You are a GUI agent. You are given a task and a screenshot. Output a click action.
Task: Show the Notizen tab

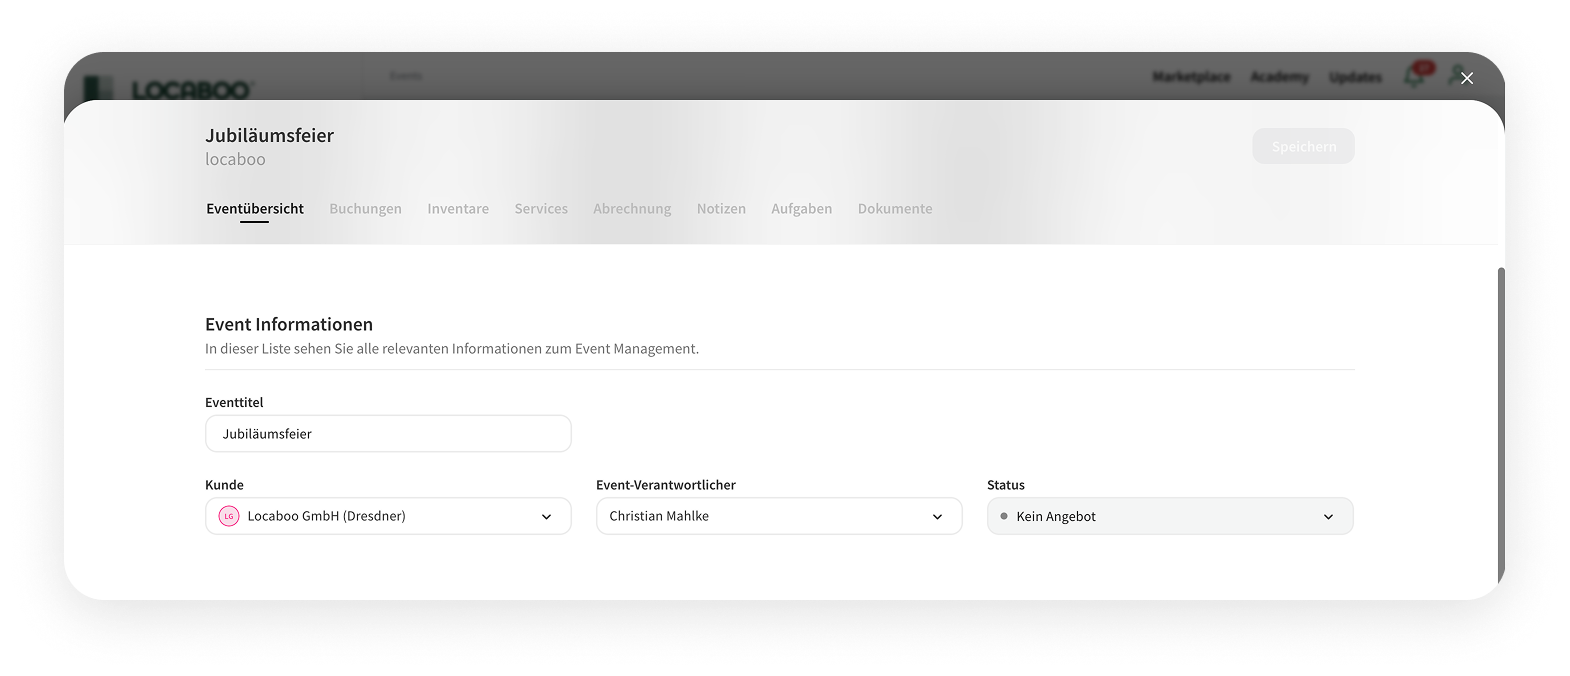721,209
